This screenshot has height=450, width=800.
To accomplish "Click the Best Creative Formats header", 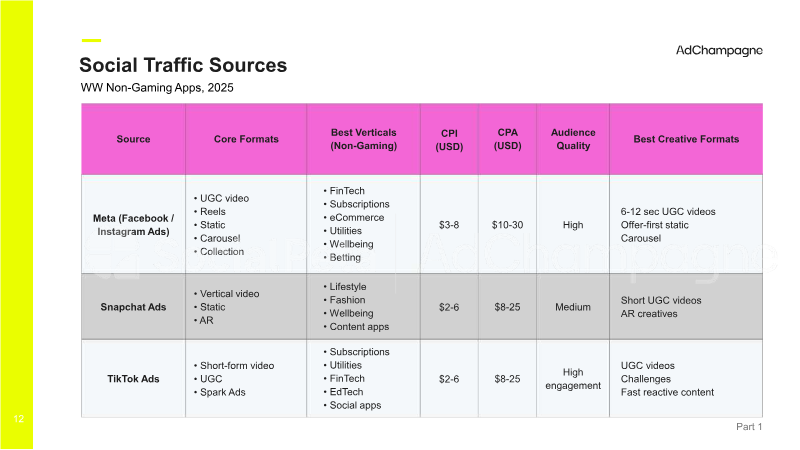I will (686, 139).
